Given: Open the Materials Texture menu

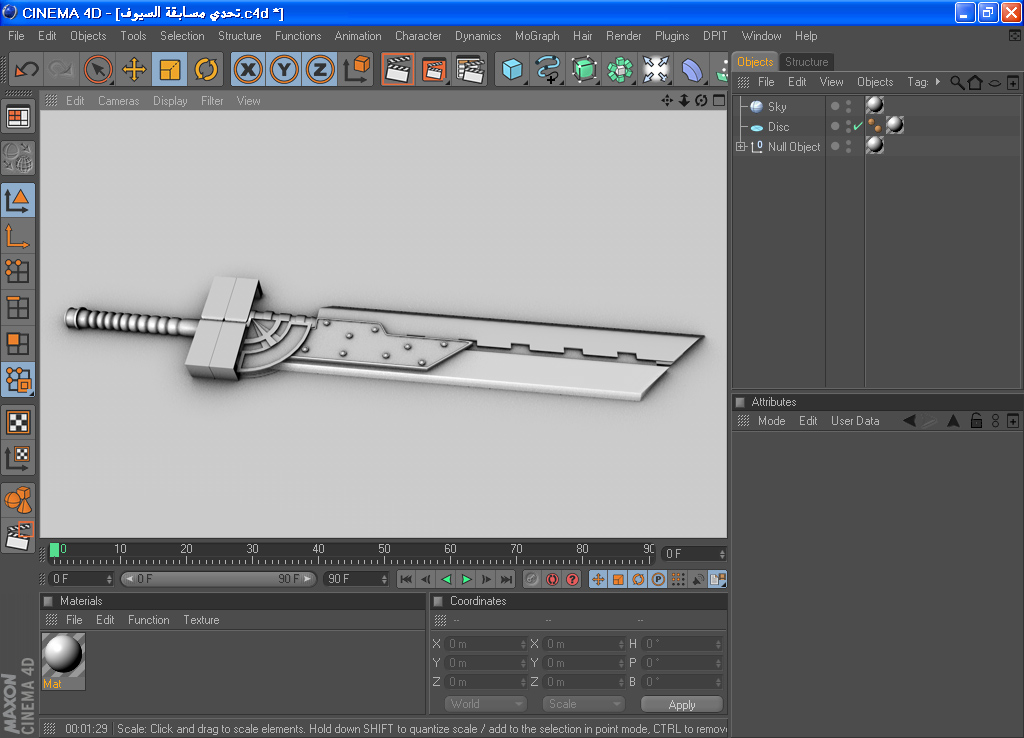Looking at the screenshot, I should click(x=201, y=620).
